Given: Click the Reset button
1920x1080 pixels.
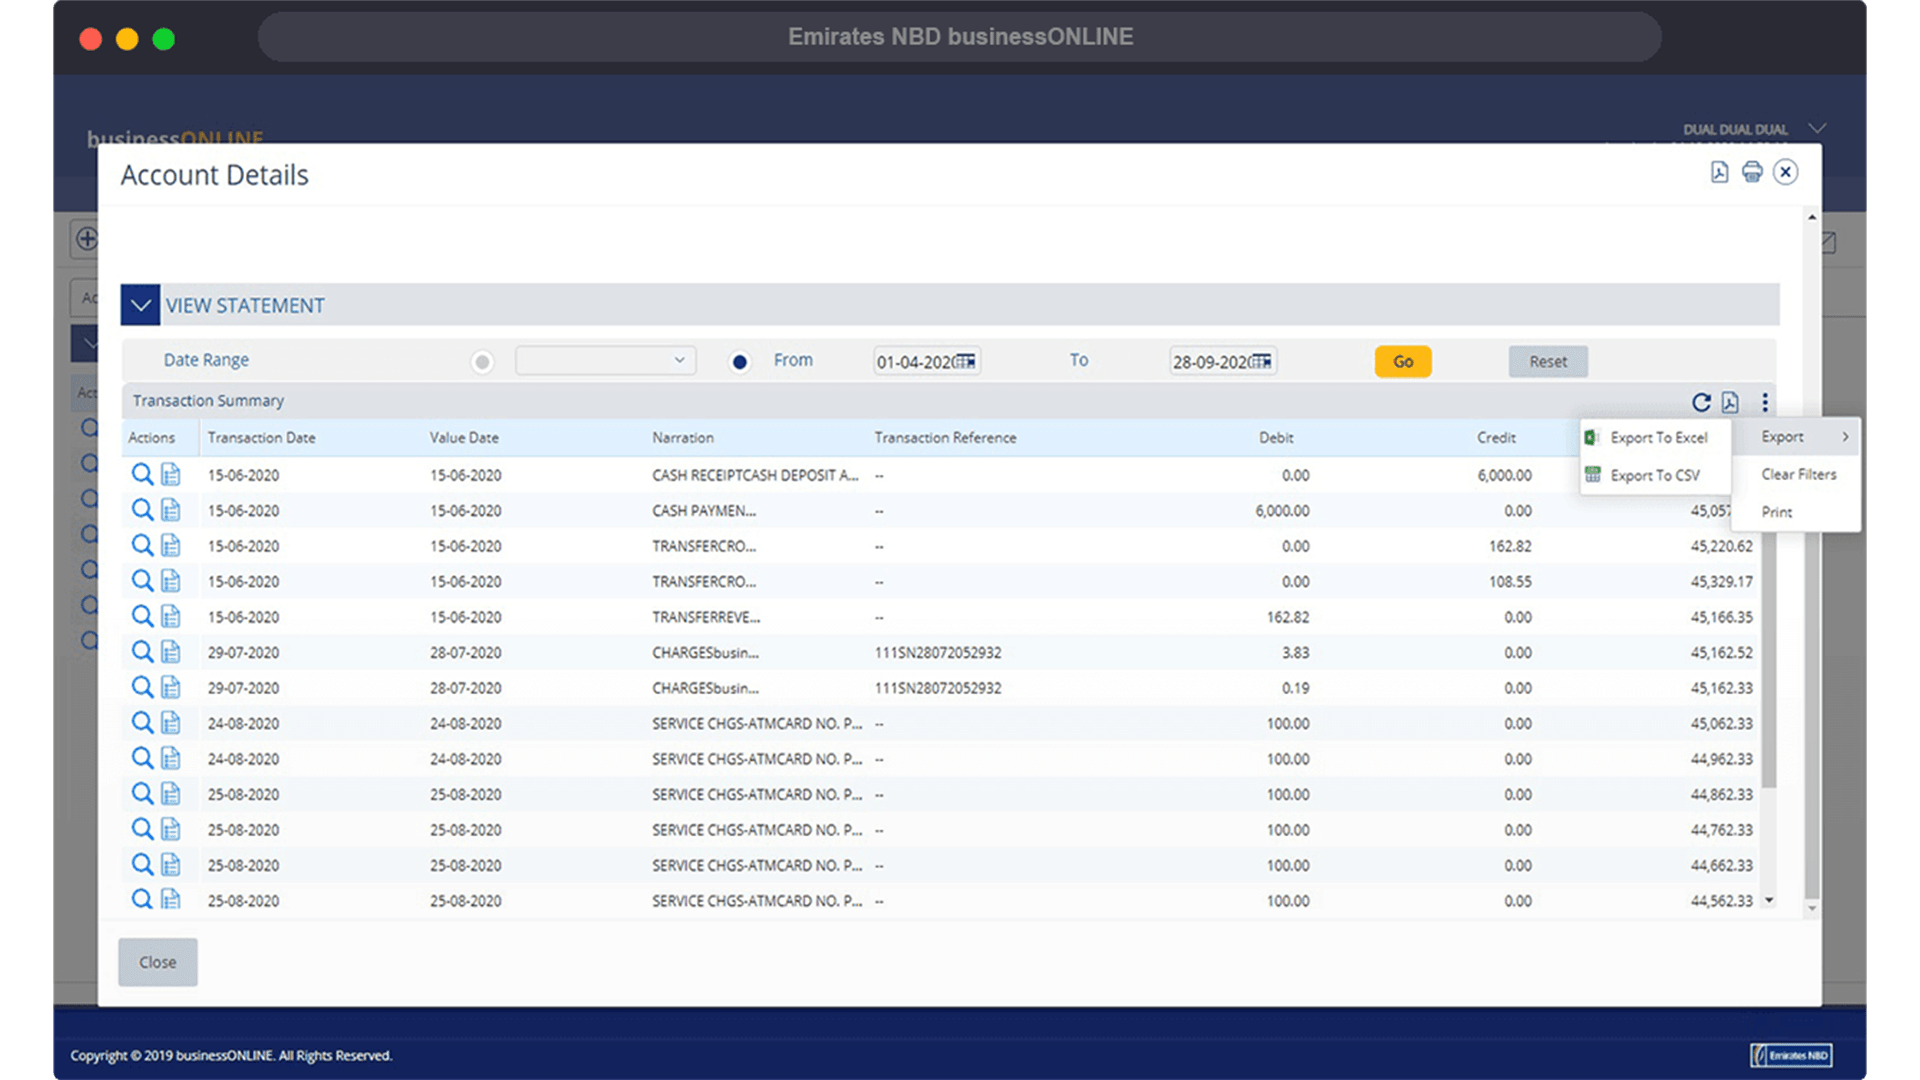Looking at the screenshot, I should (x=1547, y=362).
